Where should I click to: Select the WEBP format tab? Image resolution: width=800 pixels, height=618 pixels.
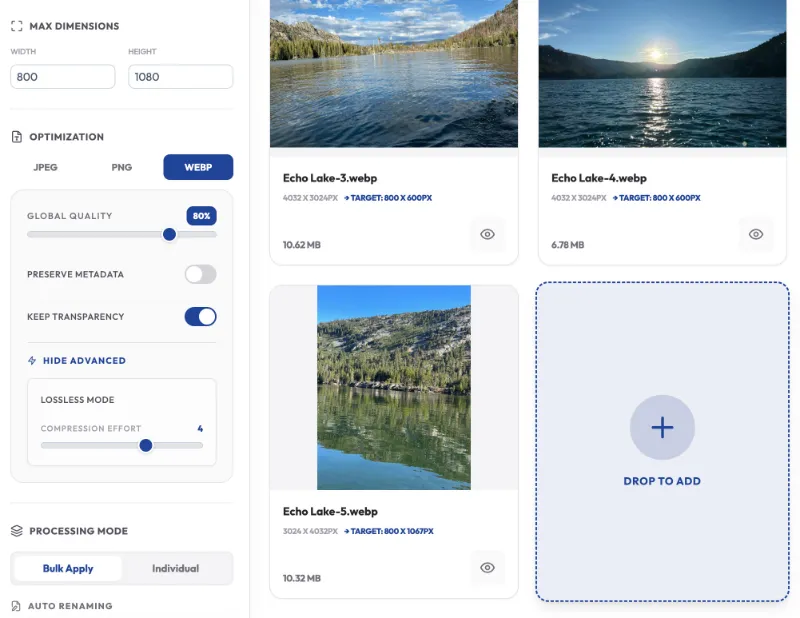tap(198, 167)
